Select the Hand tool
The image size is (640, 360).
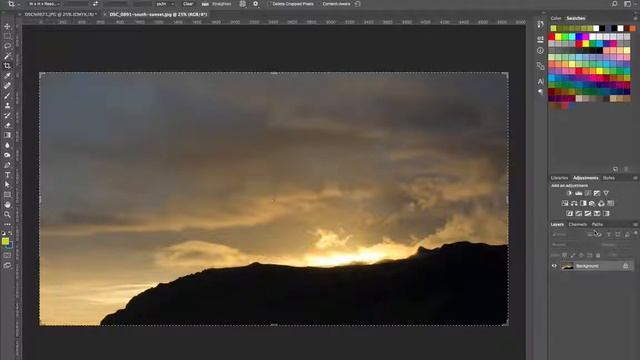(x=7, y=204)
